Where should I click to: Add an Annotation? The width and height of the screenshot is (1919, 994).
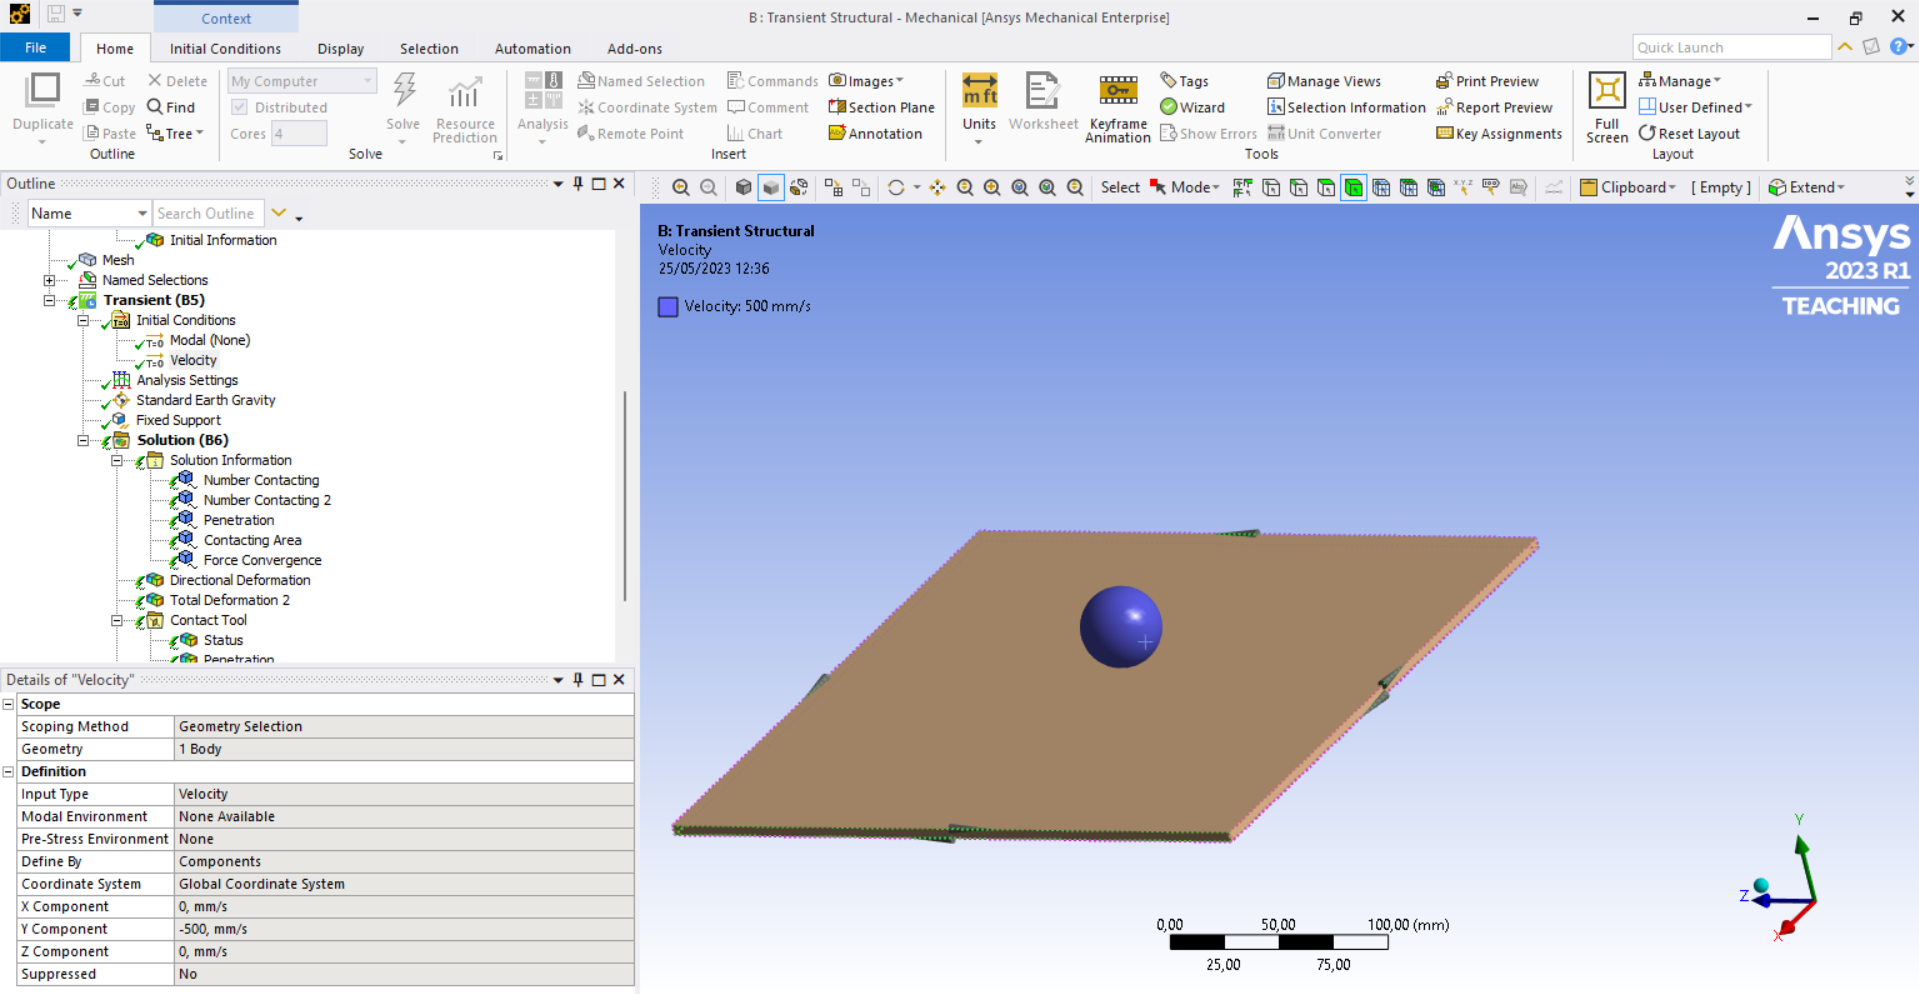coord(875,133)
